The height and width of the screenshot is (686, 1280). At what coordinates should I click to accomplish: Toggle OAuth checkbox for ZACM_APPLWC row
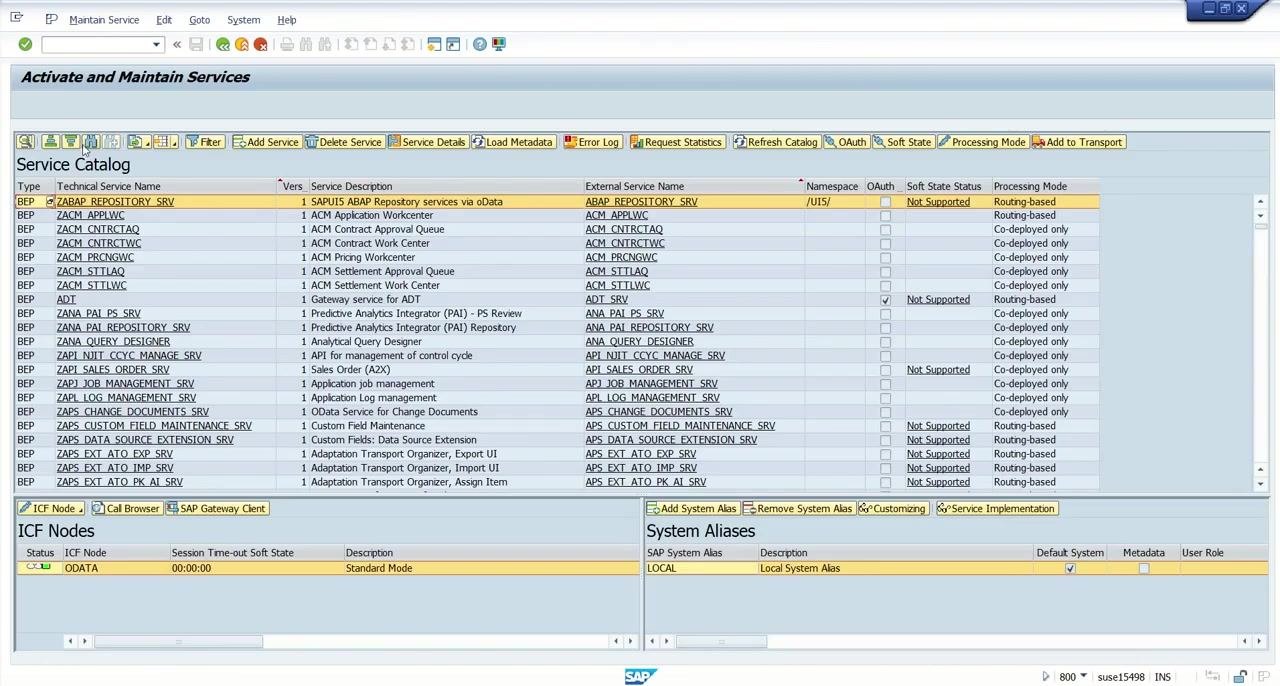point(885,216)
